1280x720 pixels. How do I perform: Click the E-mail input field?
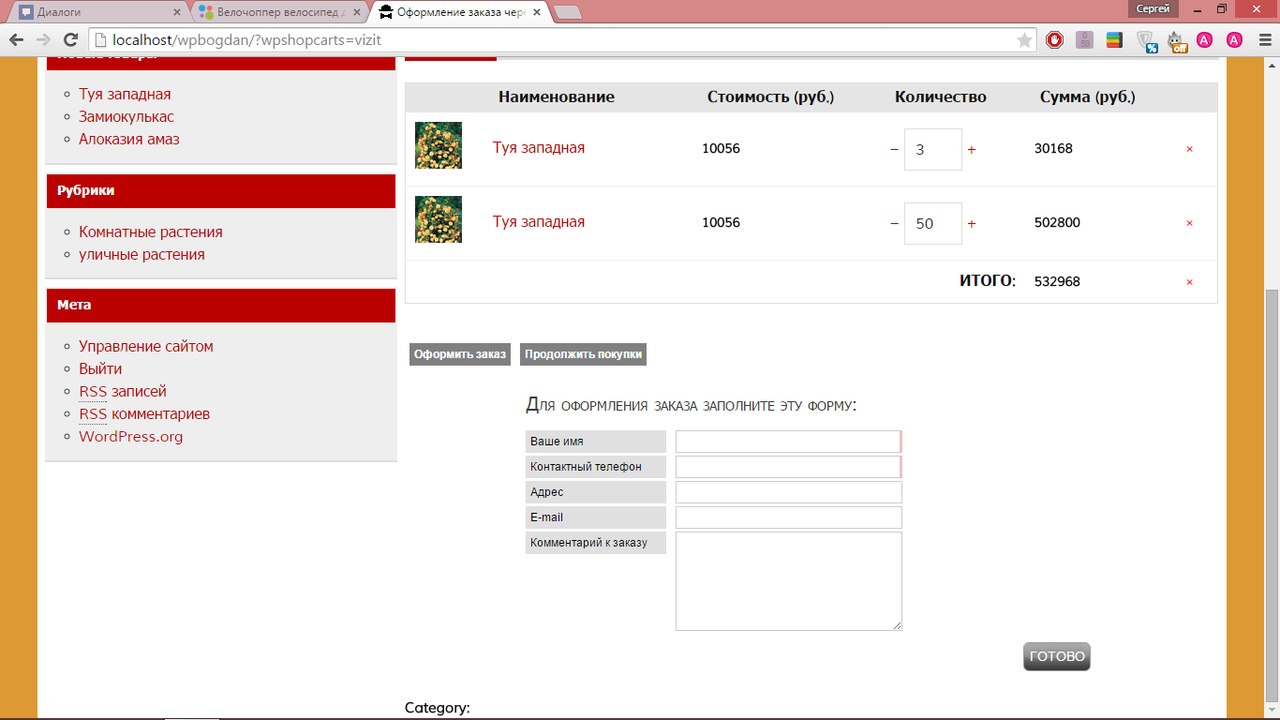789,517
